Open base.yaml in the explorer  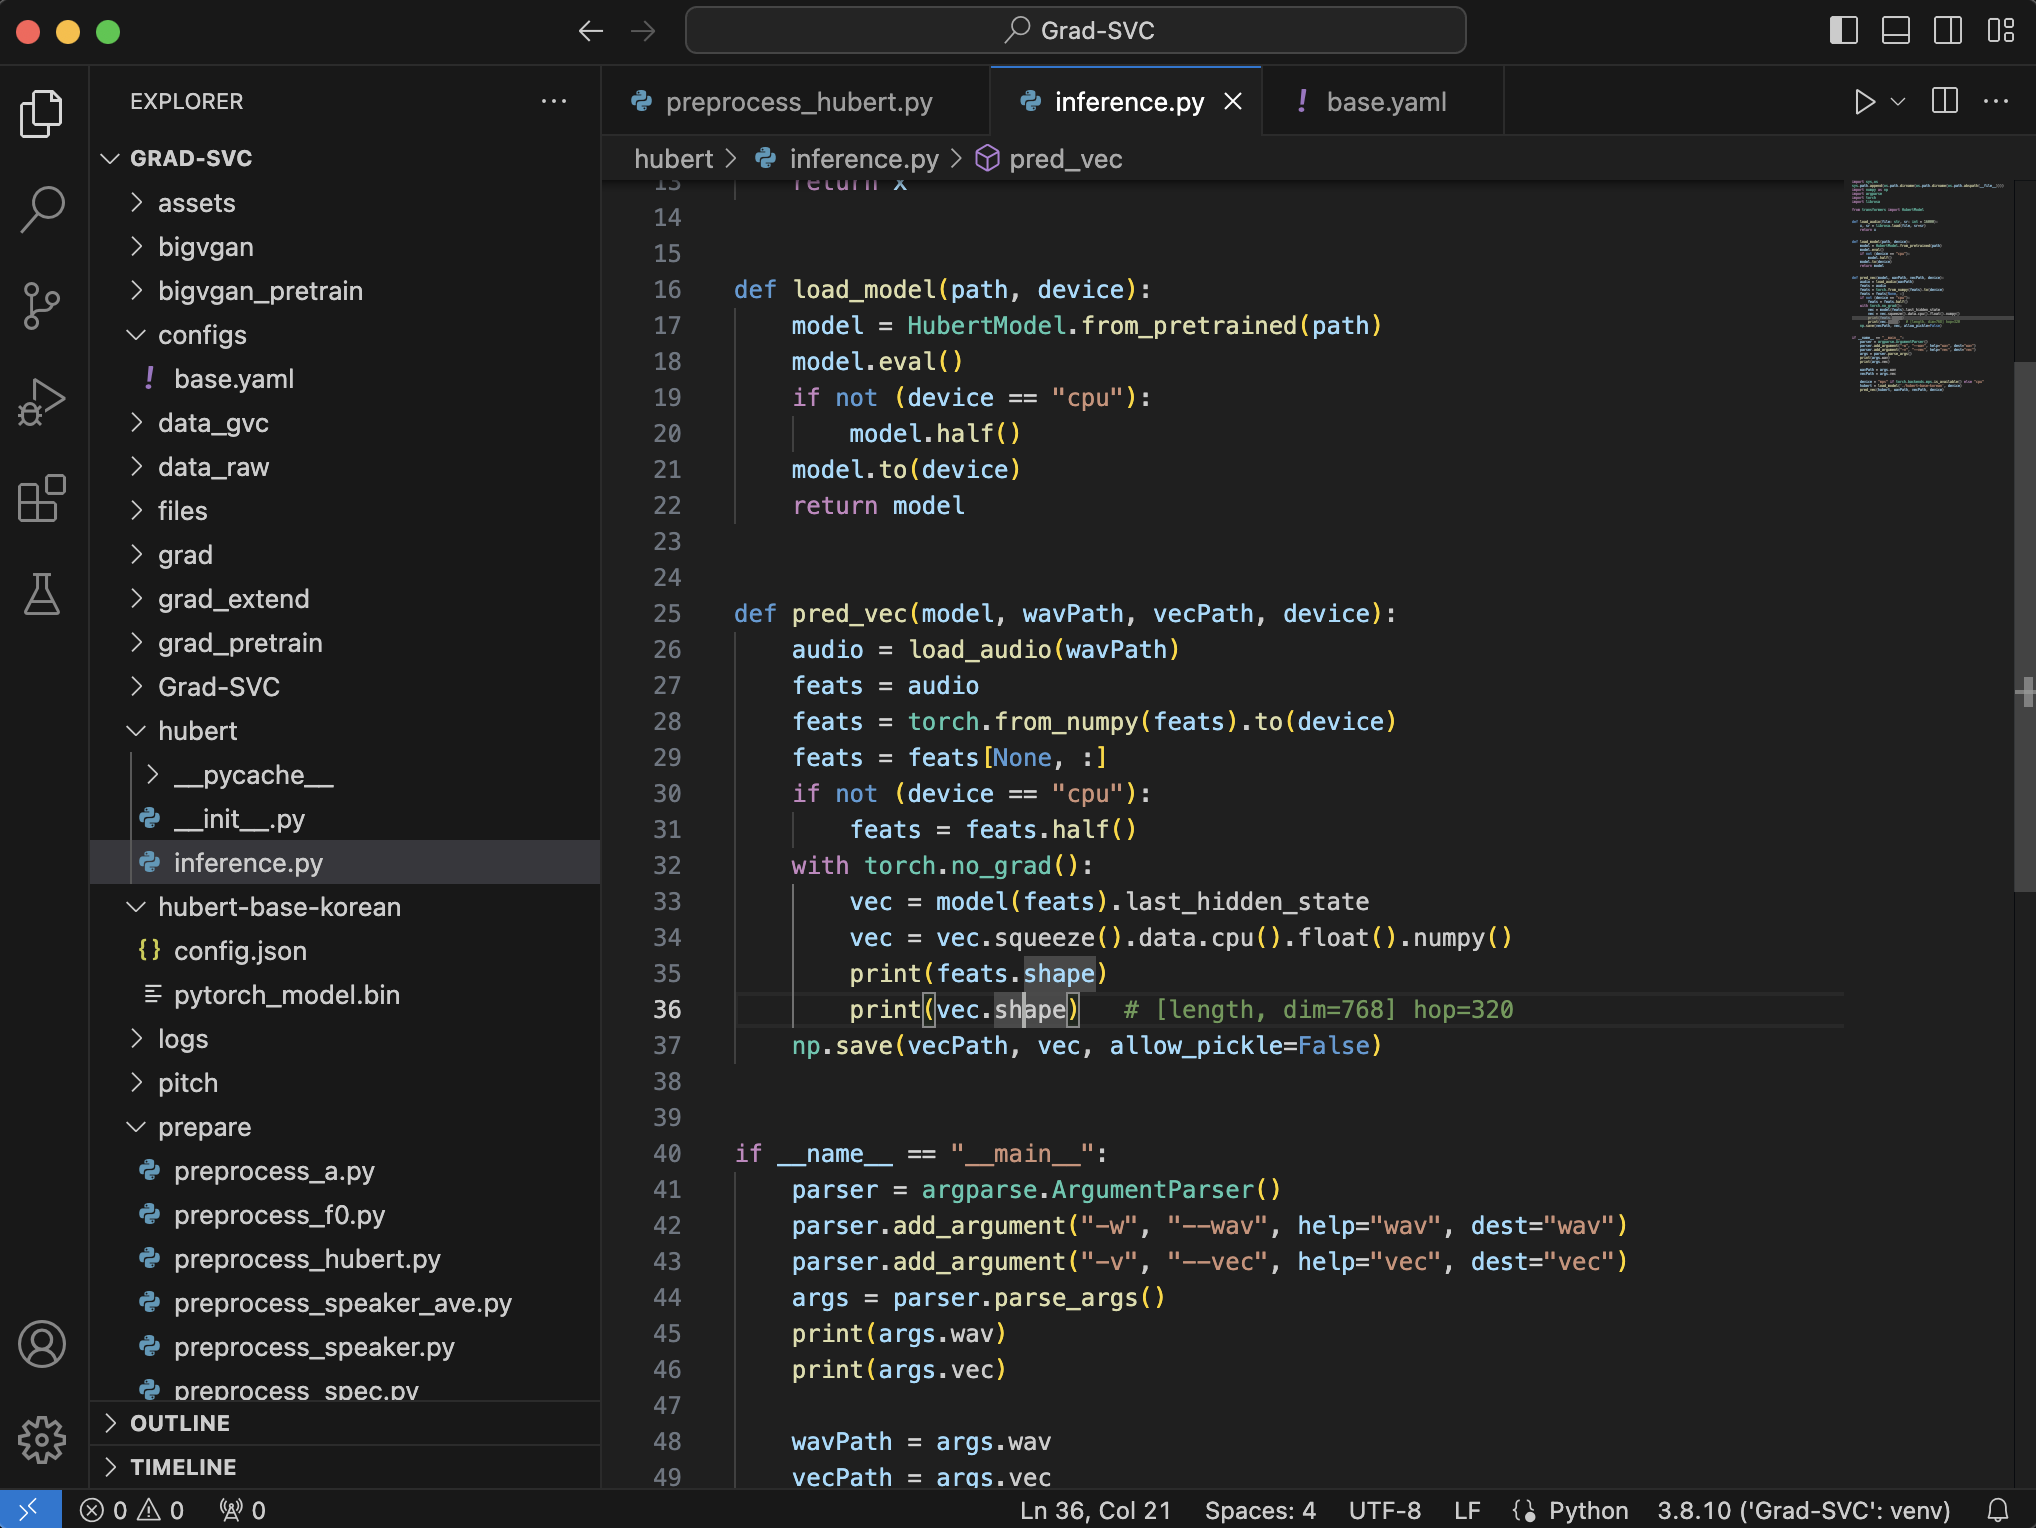[x=345, y=378]
